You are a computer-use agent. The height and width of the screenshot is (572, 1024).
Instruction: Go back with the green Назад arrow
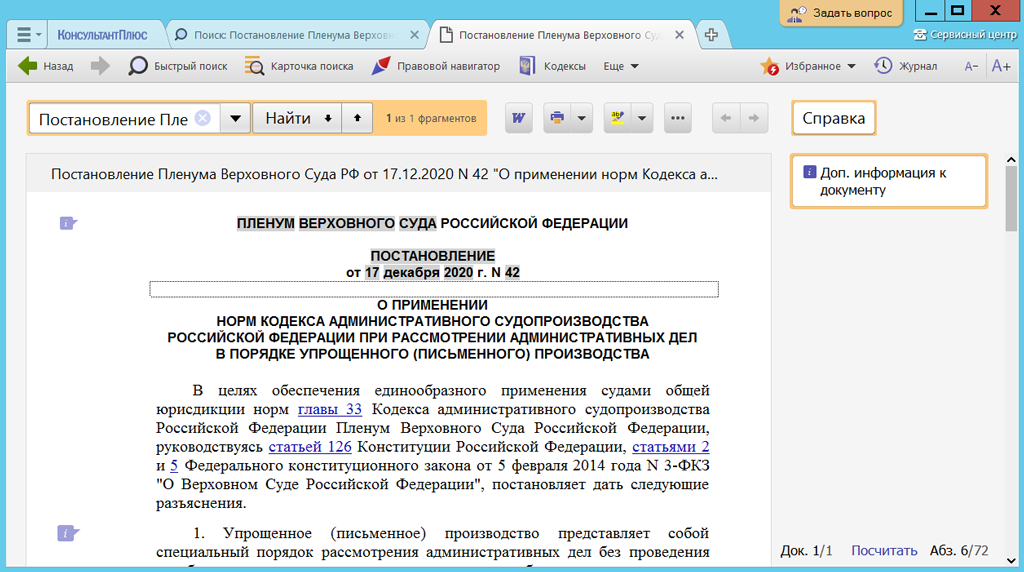[46, 66]
